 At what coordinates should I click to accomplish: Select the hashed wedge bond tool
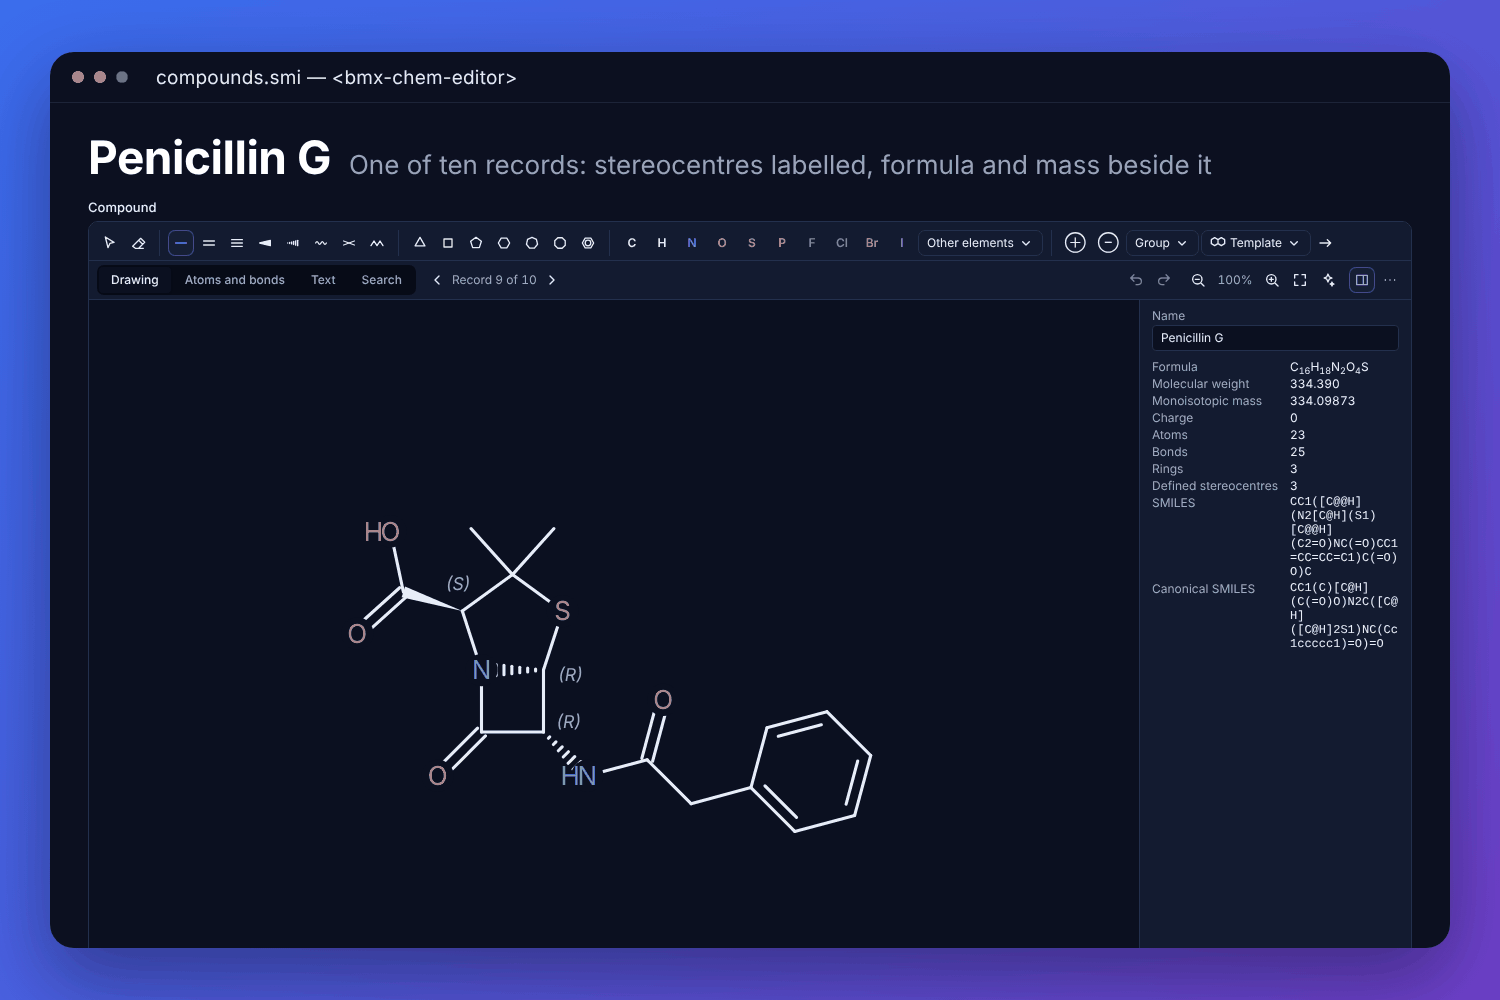click(293, 243)
